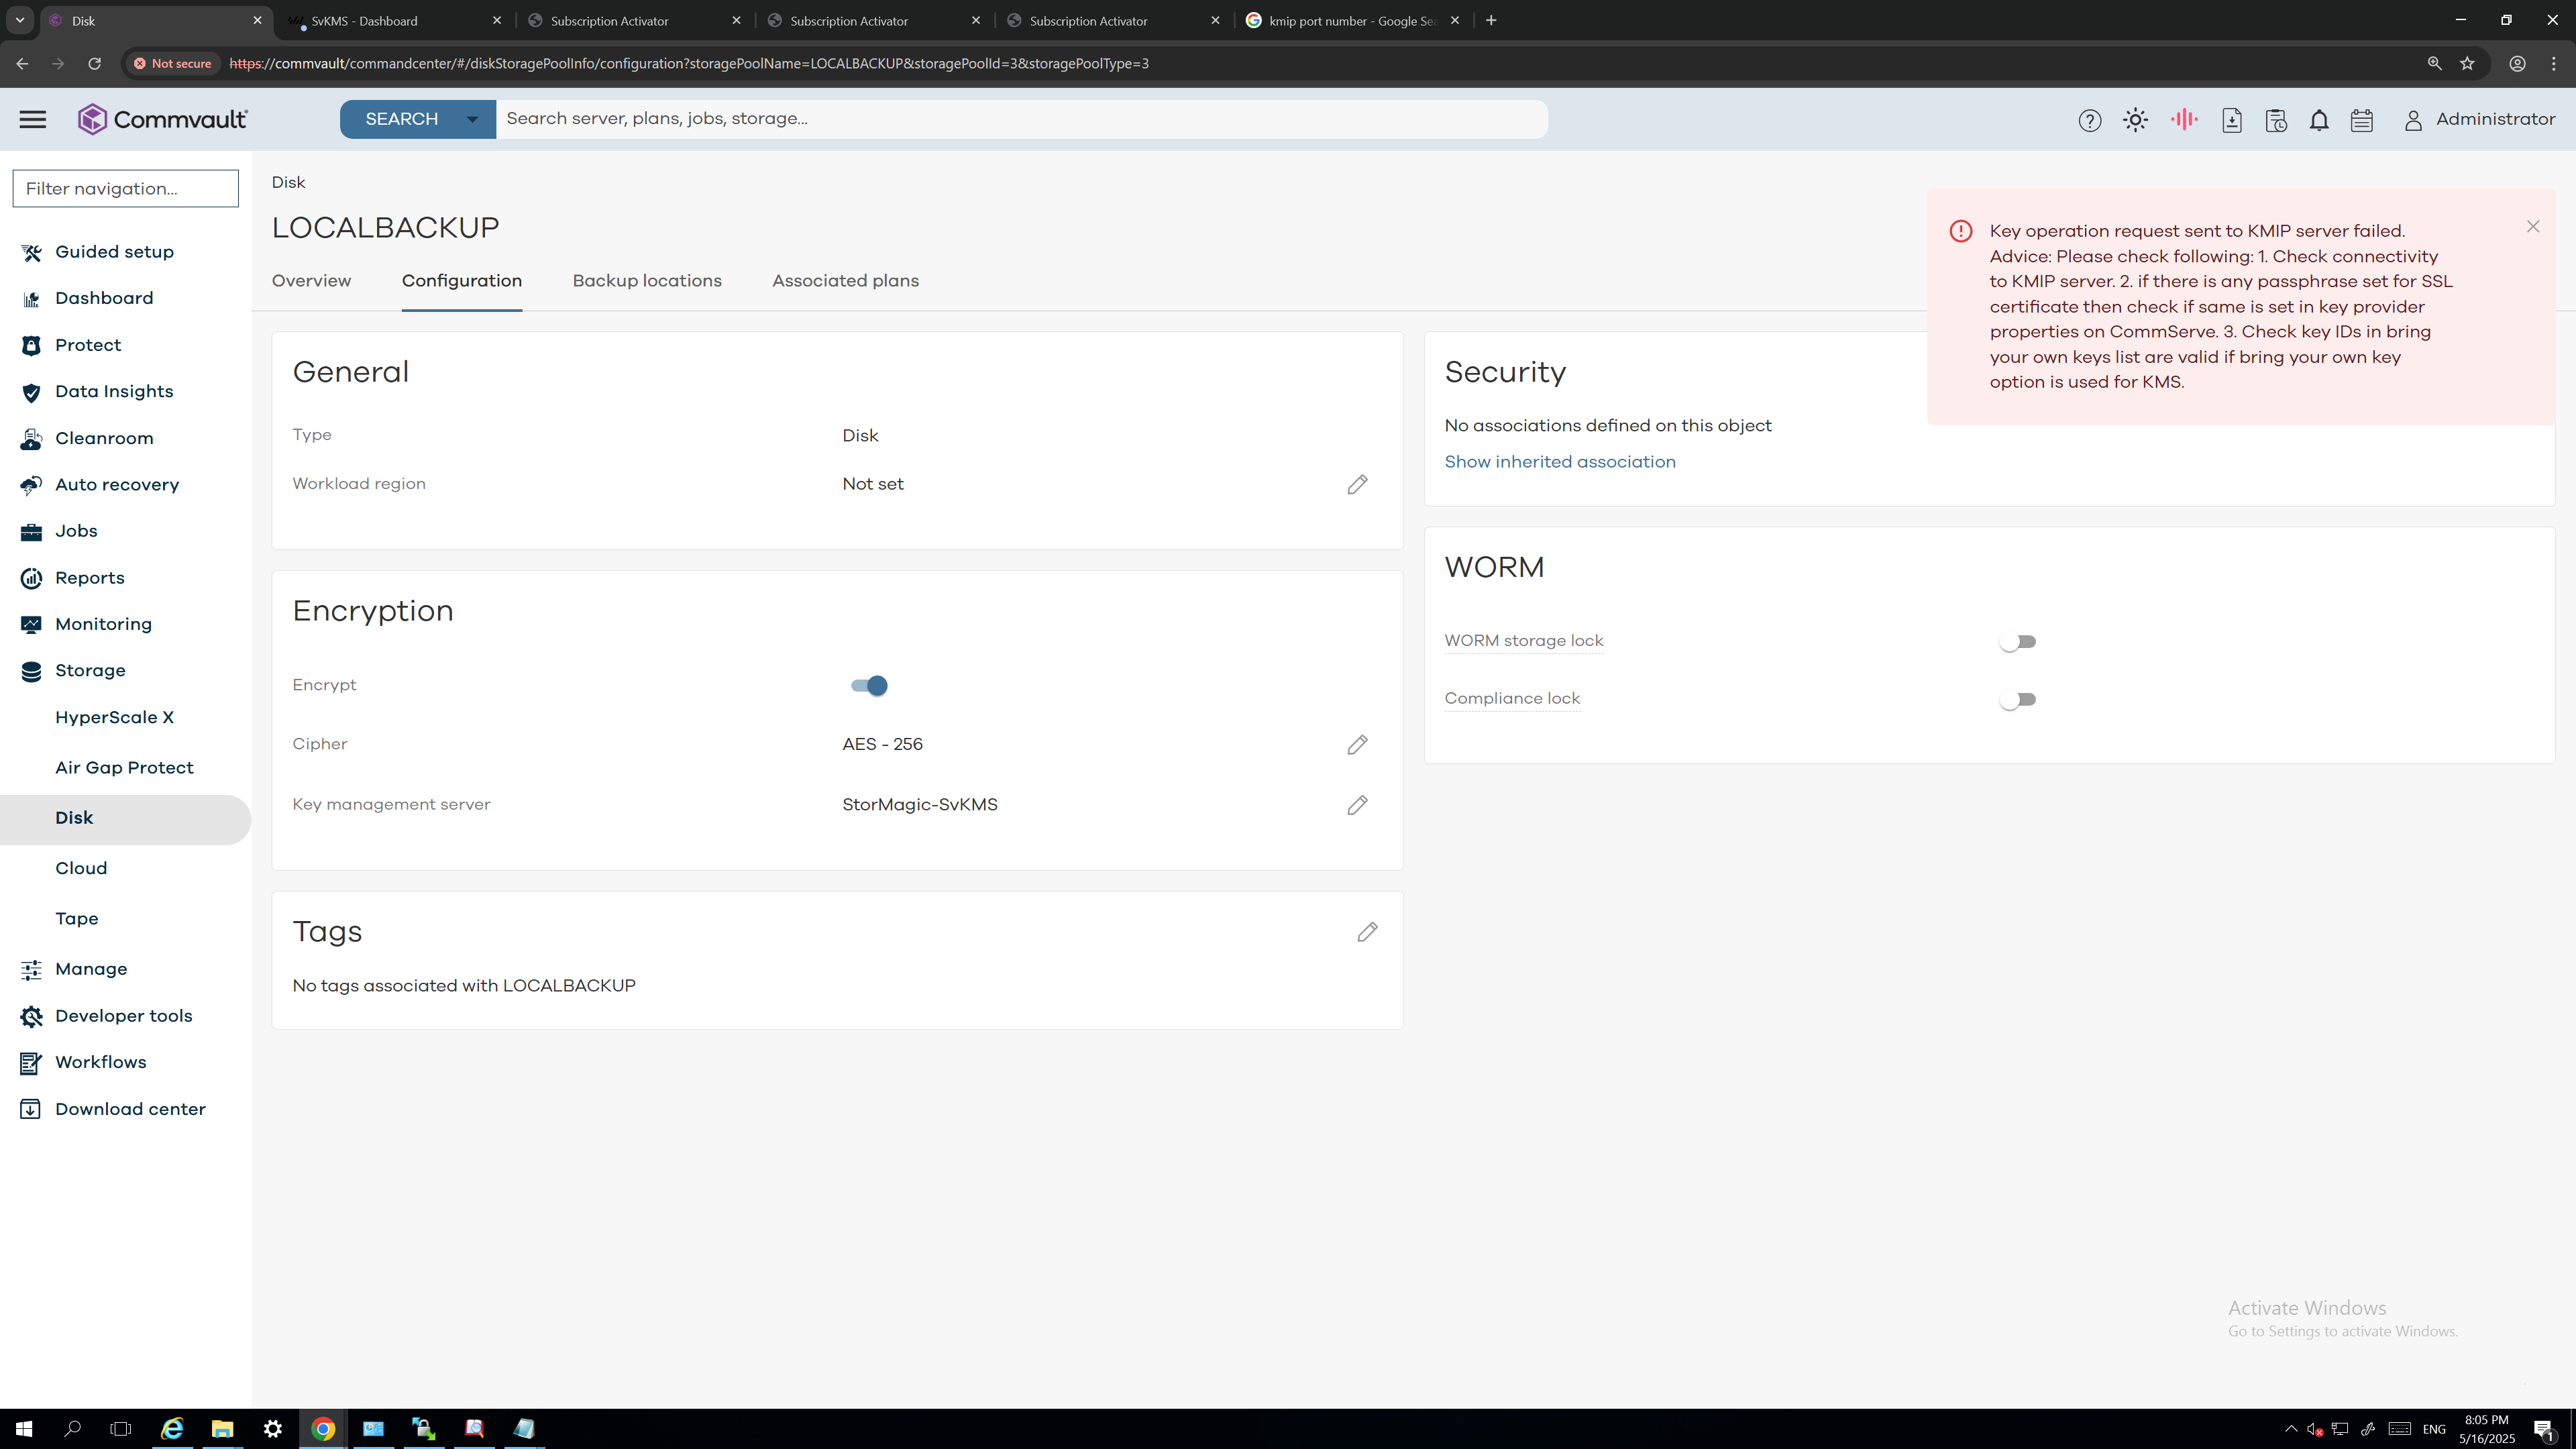Switch to the Backup locations tab

[647, 281]
